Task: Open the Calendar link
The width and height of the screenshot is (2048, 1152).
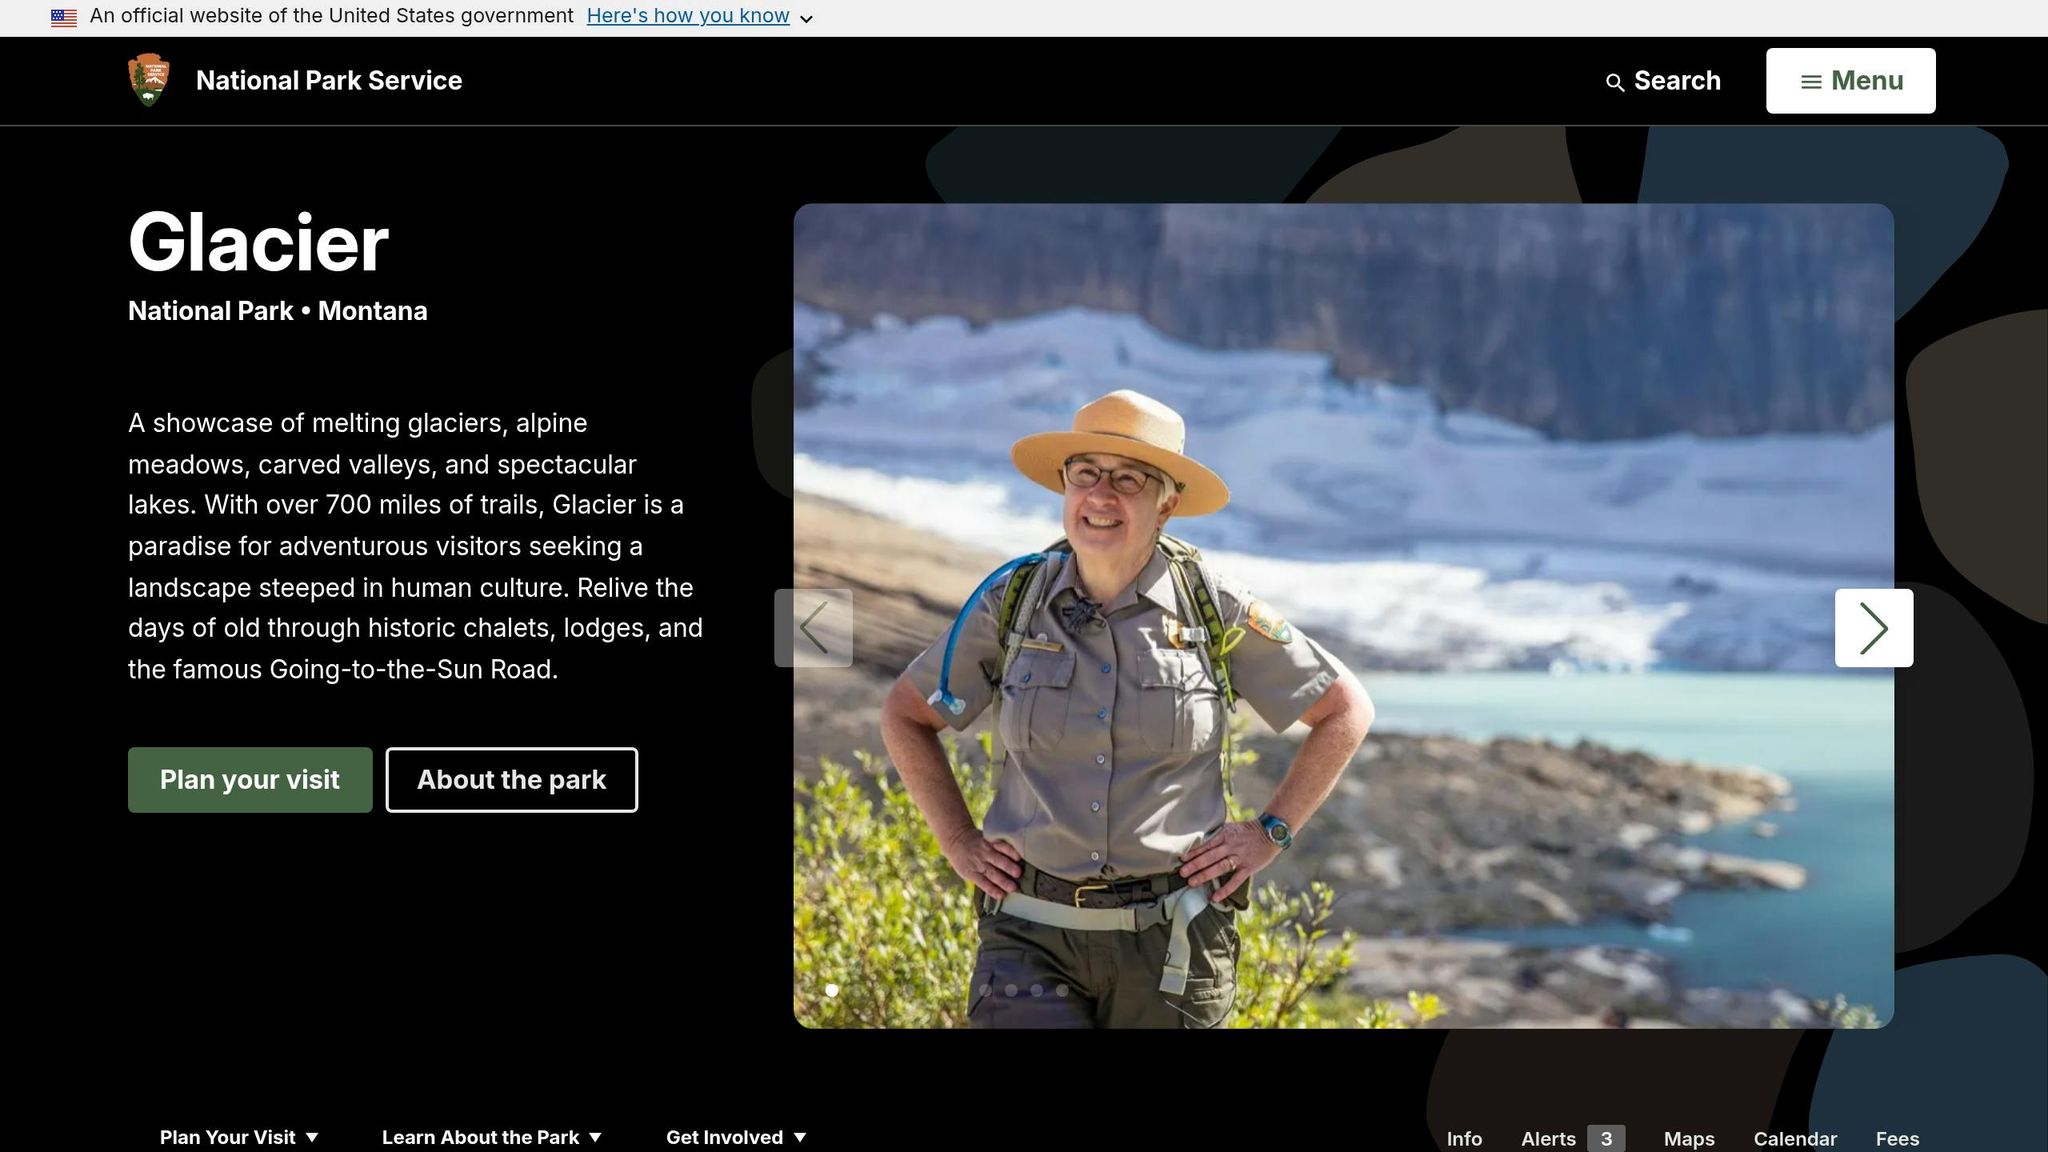Action: (x=1795, y=1139)
